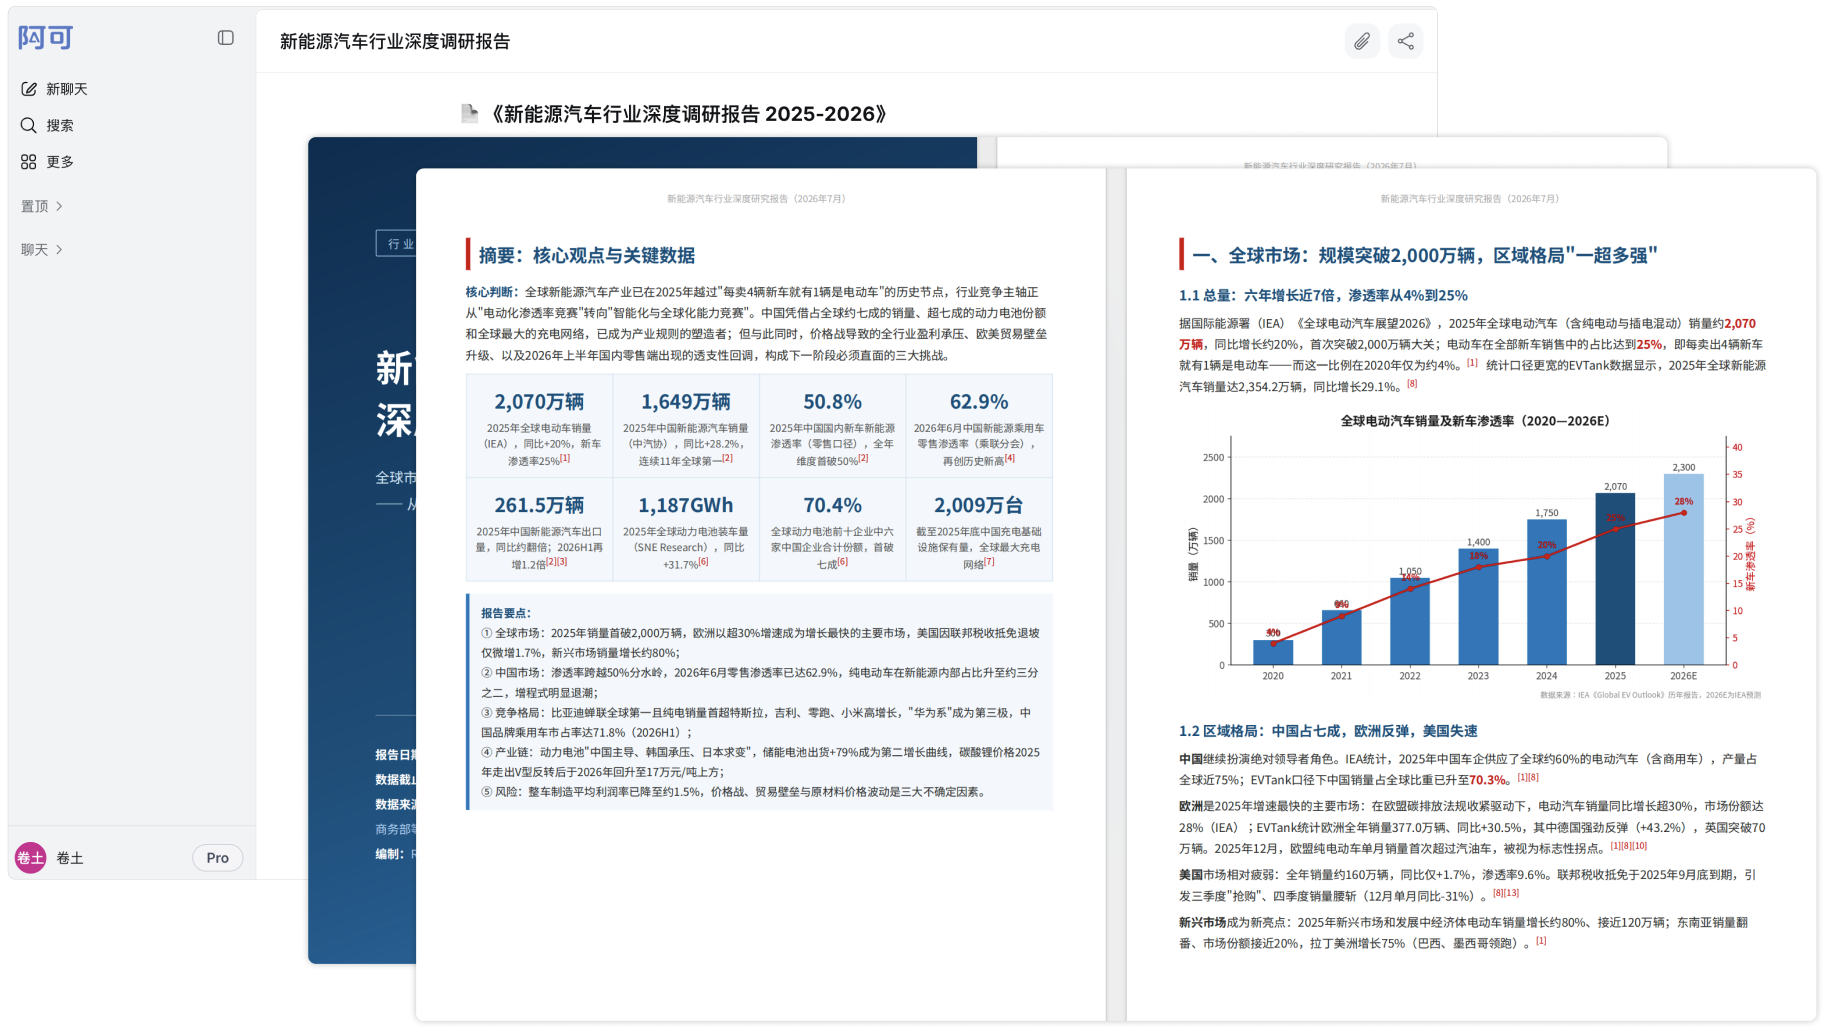Open the 更多 grid icon
The width and height of the screenshot is (1832, 1036).
pyautogui.click(x=29, y=162)
